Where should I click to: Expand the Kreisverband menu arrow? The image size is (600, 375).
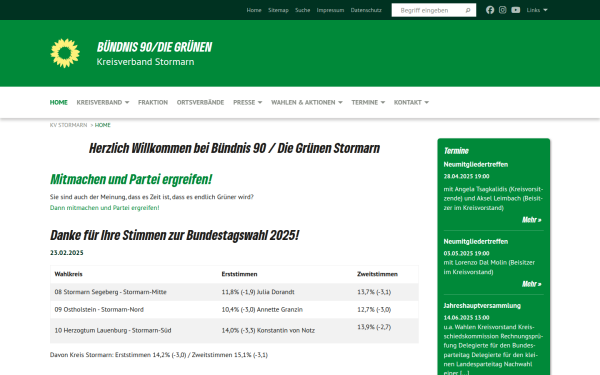click(127, 103)
